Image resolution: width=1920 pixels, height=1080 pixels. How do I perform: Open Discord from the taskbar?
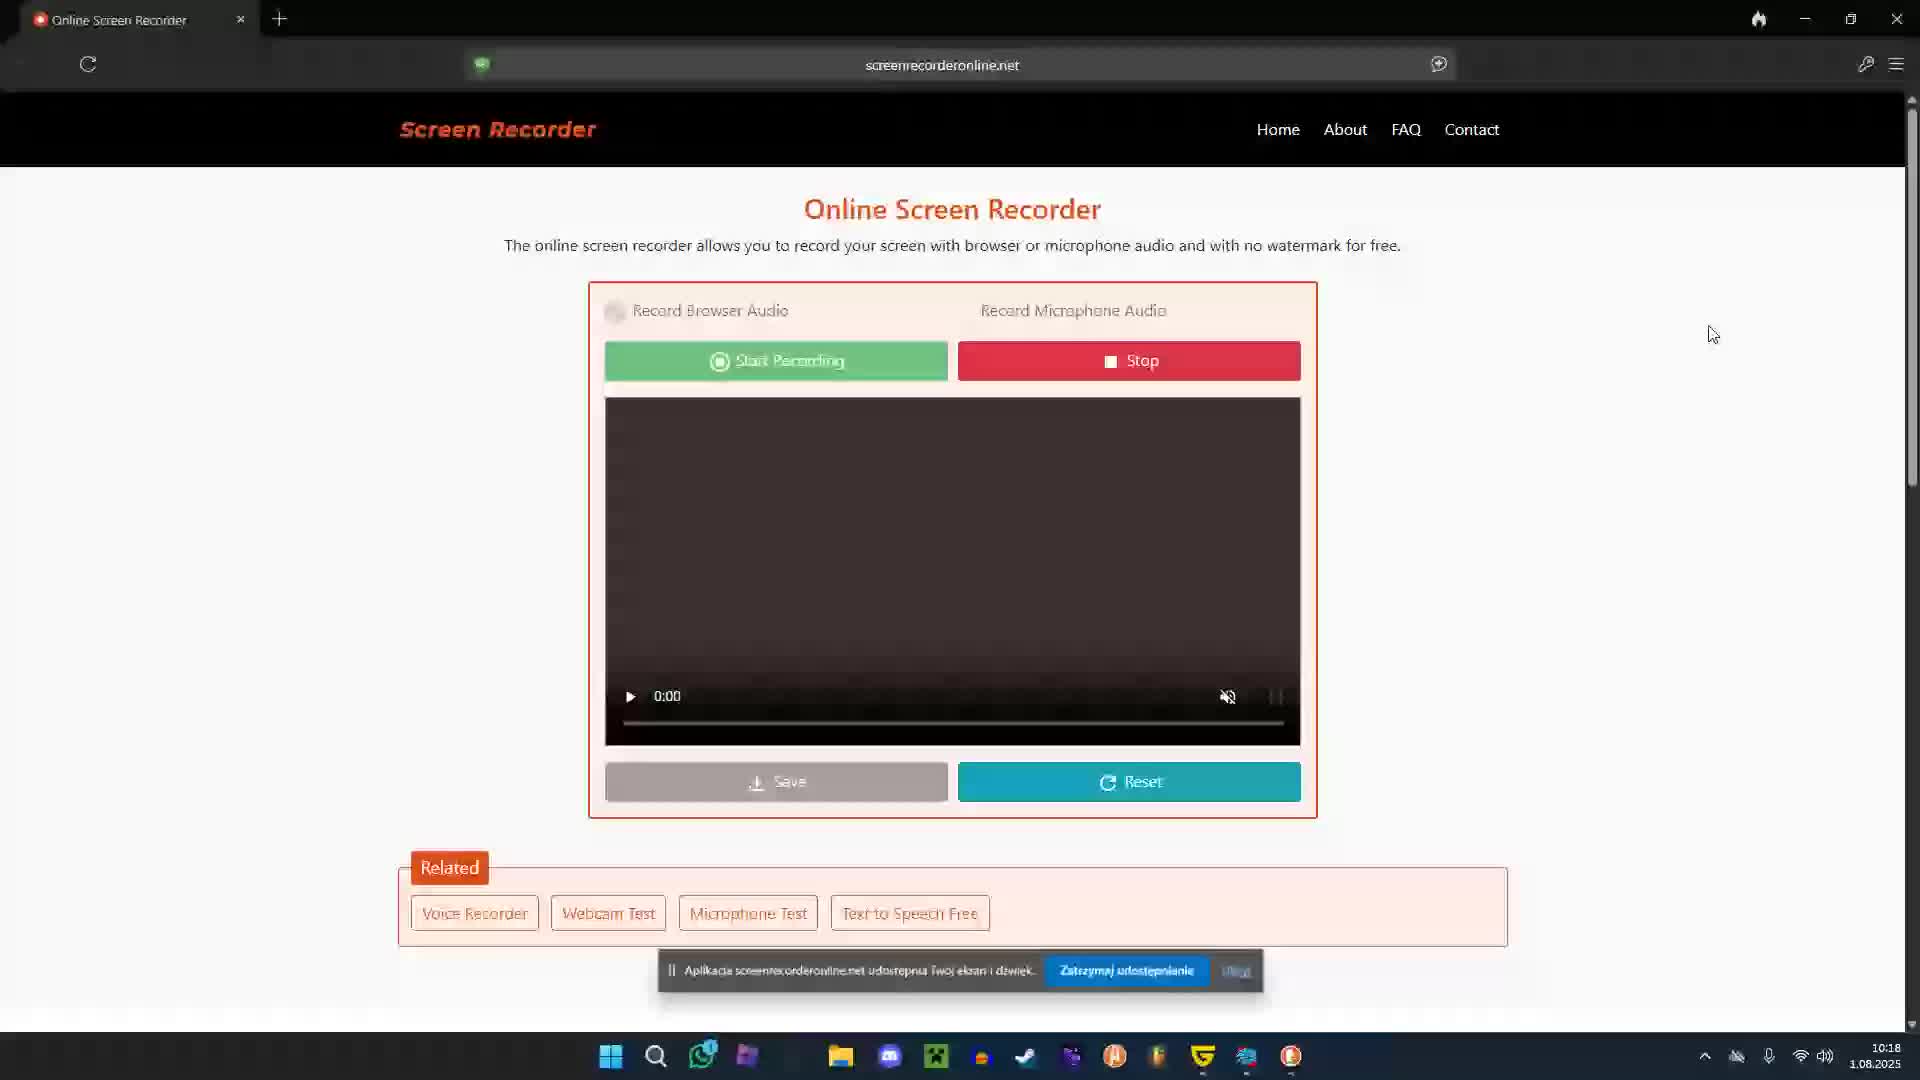click(x=890, y=1056)
